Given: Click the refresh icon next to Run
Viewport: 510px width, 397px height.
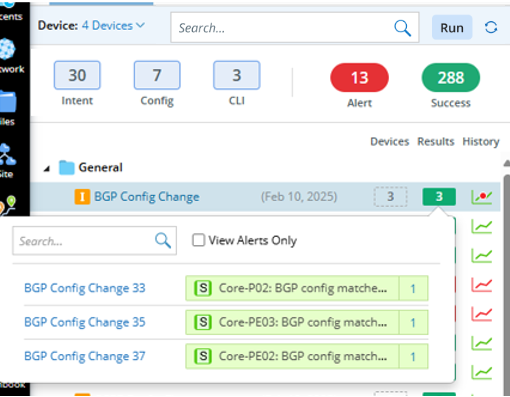Looking at the screenshot, I should 491,27.
